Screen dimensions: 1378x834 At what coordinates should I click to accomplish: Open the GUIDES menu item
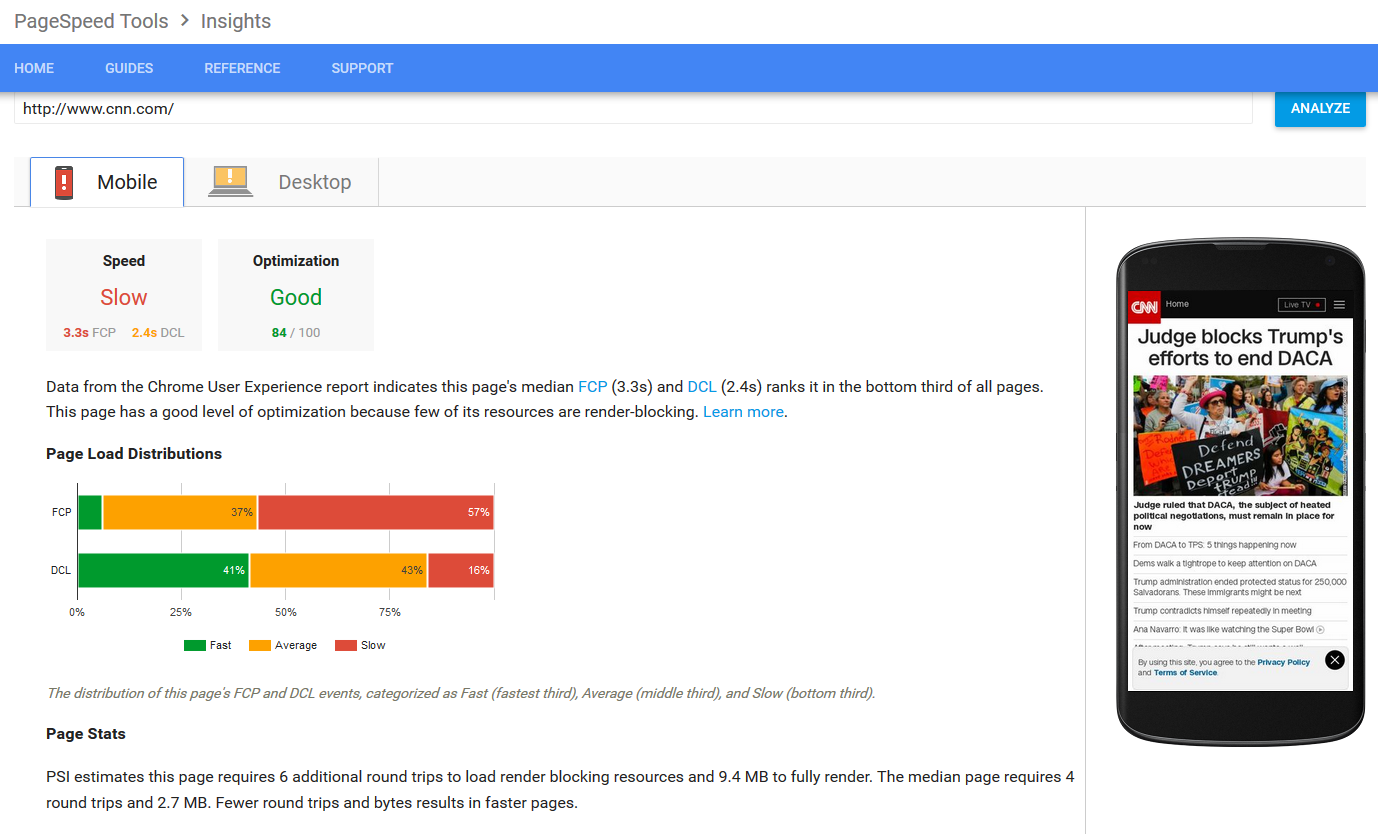coord(129,68)
